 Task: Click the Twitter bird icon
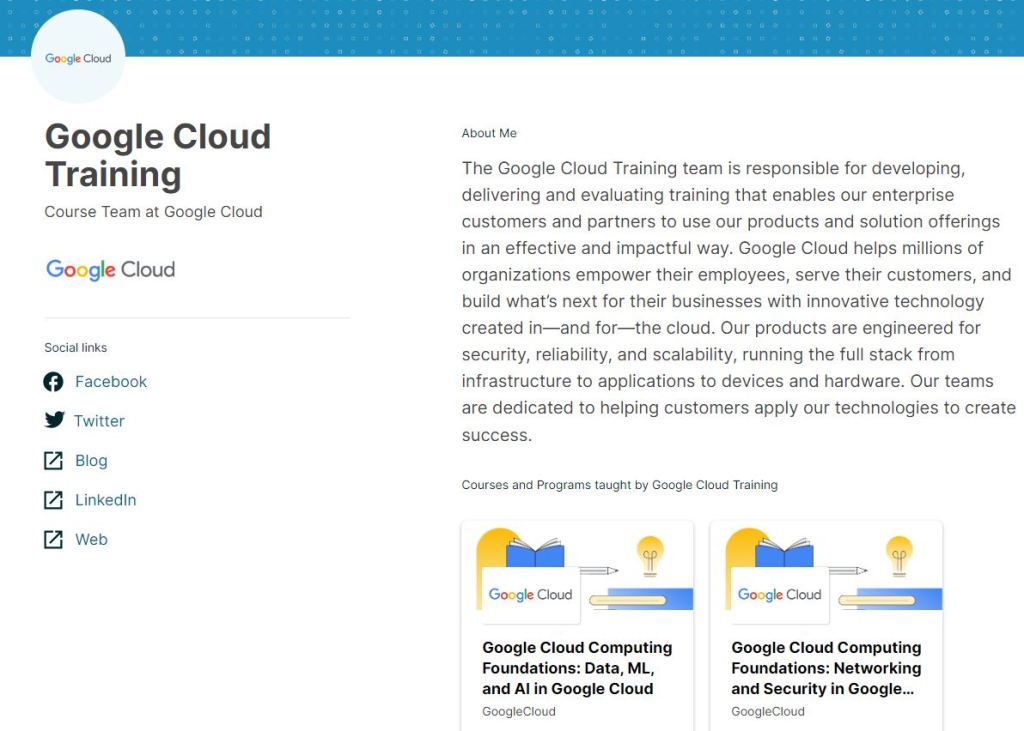point(54,420)
